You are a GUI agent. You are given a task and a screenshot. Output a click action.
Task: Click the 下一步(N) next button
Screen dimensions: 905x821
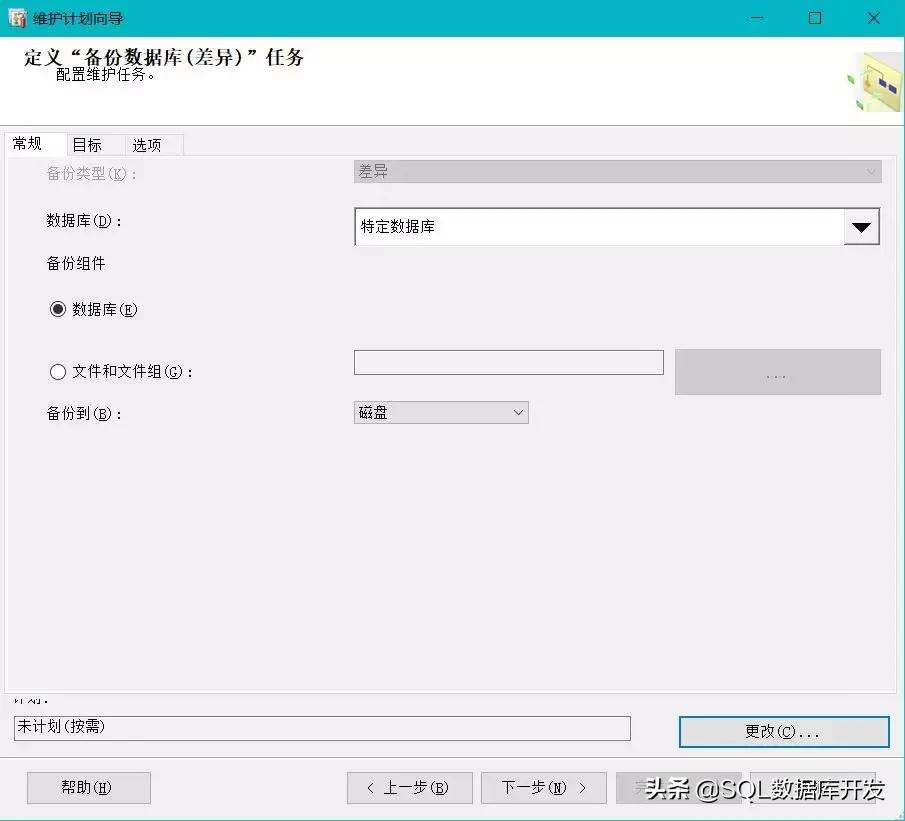543,787
